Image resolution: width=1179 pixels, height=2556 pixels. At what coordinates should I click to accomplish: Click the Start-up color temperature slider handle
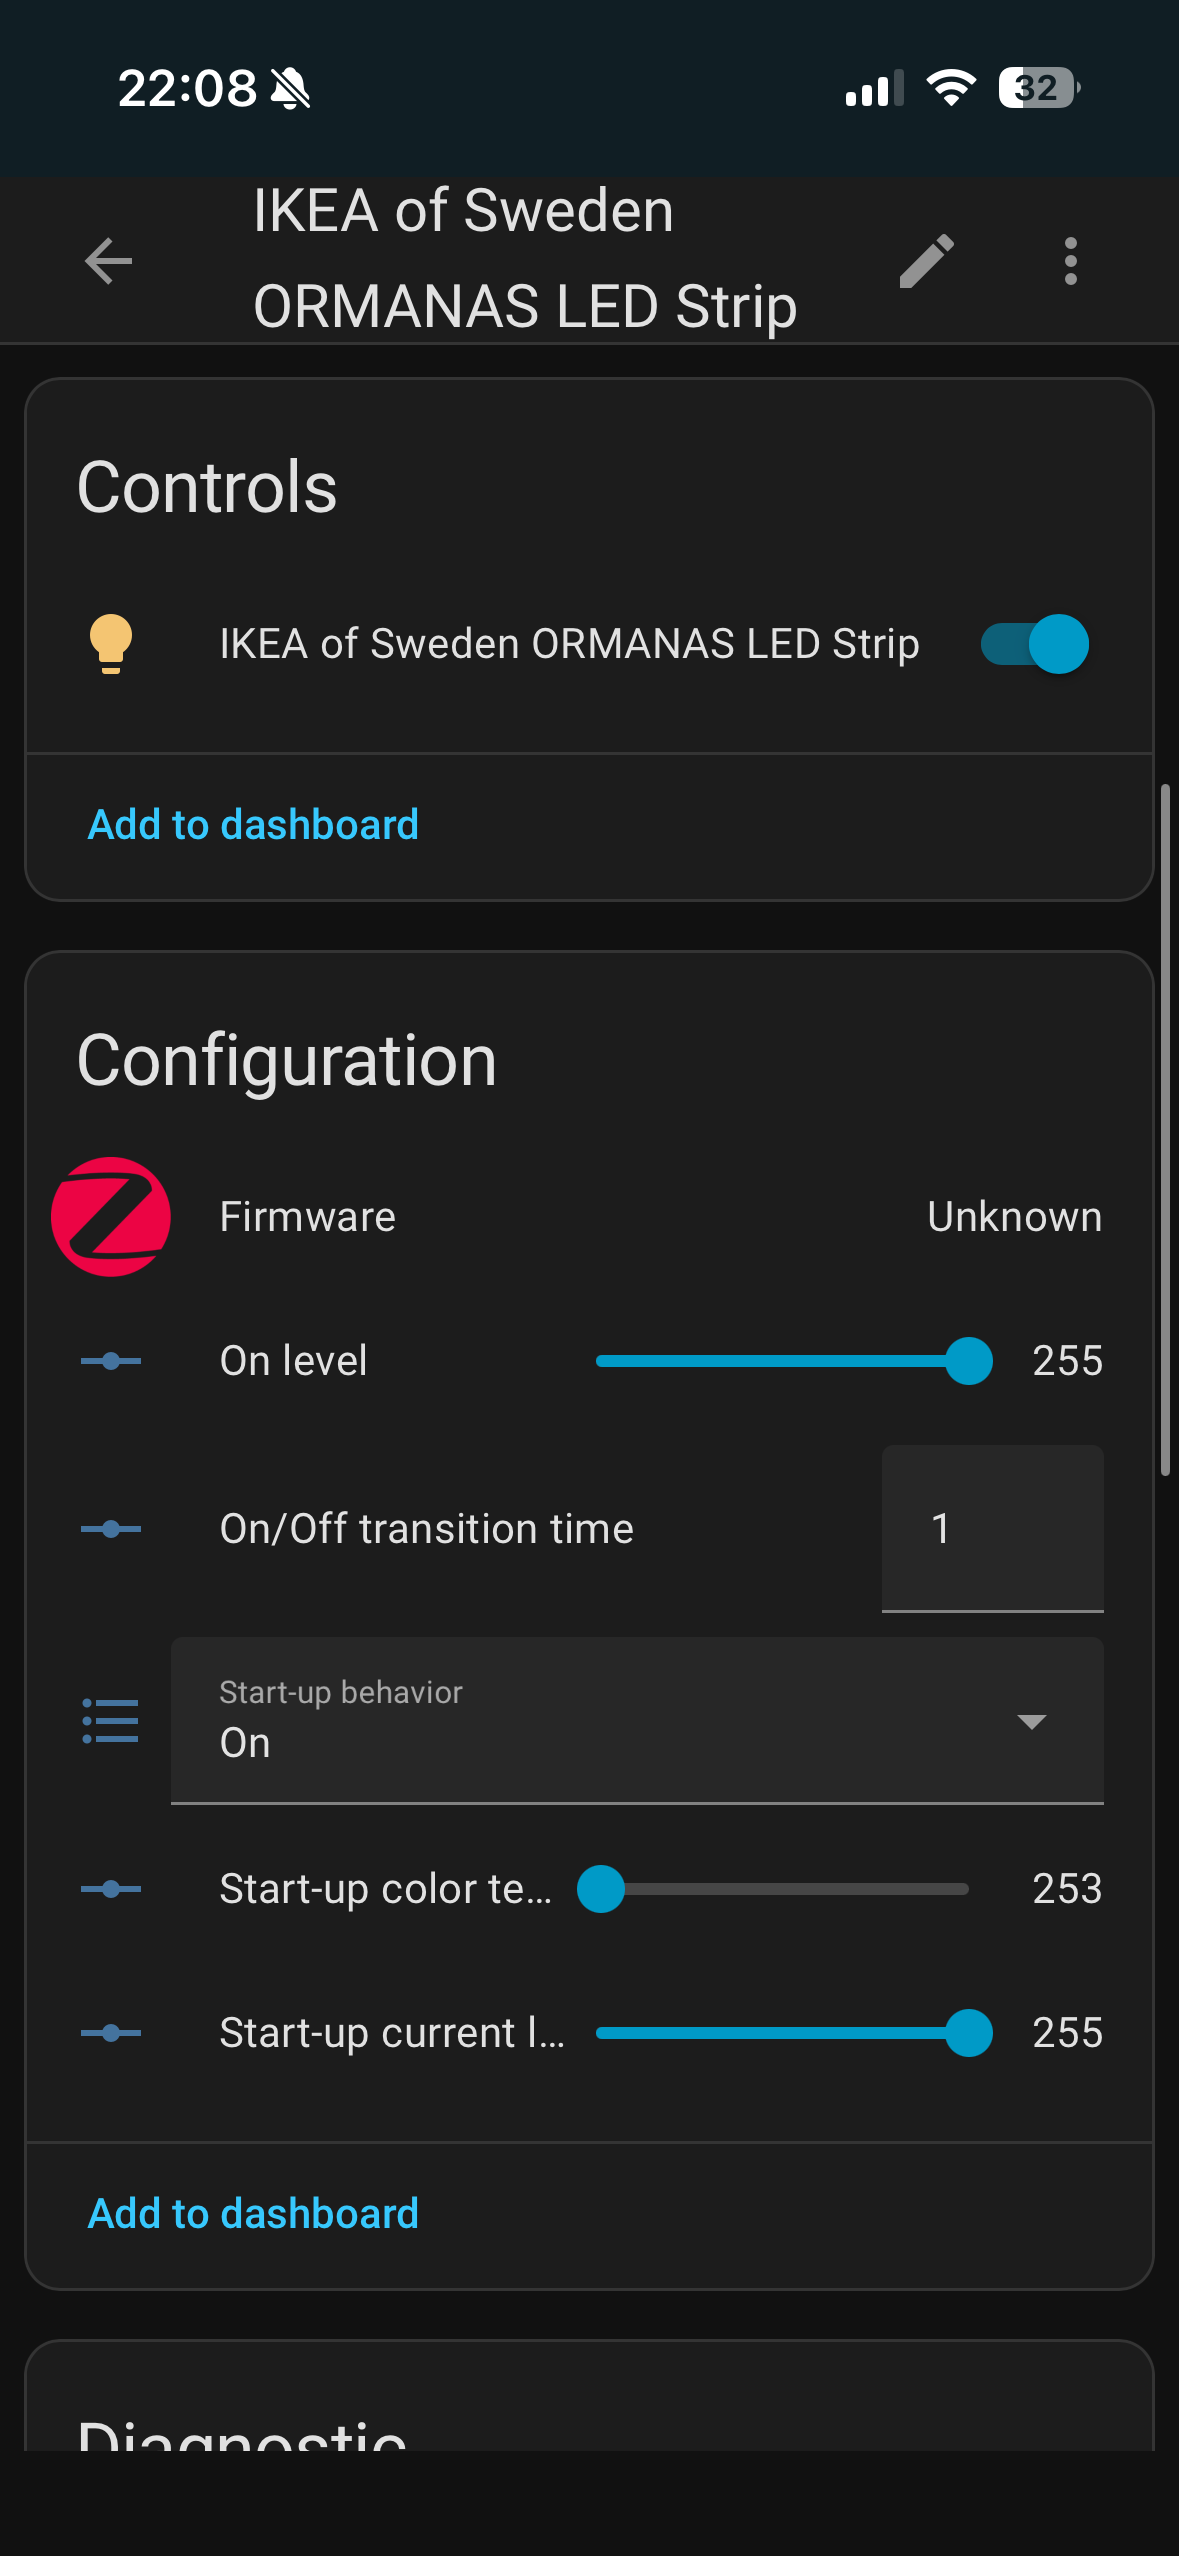pyautogui.click(x=601, y=1889)
